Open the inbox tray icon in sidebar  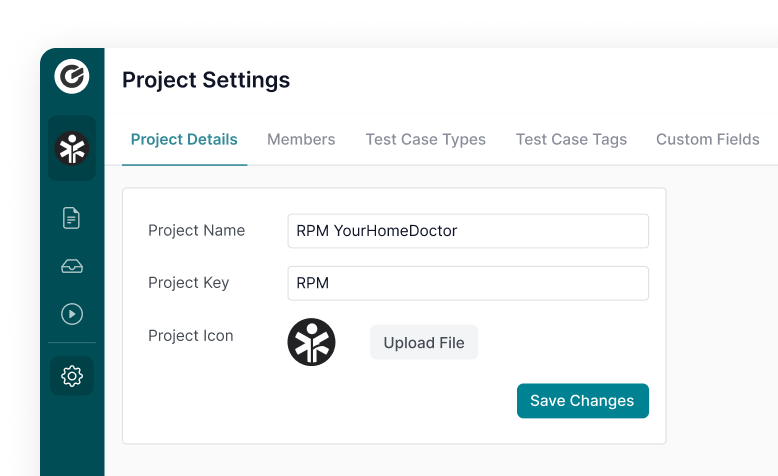72,267
